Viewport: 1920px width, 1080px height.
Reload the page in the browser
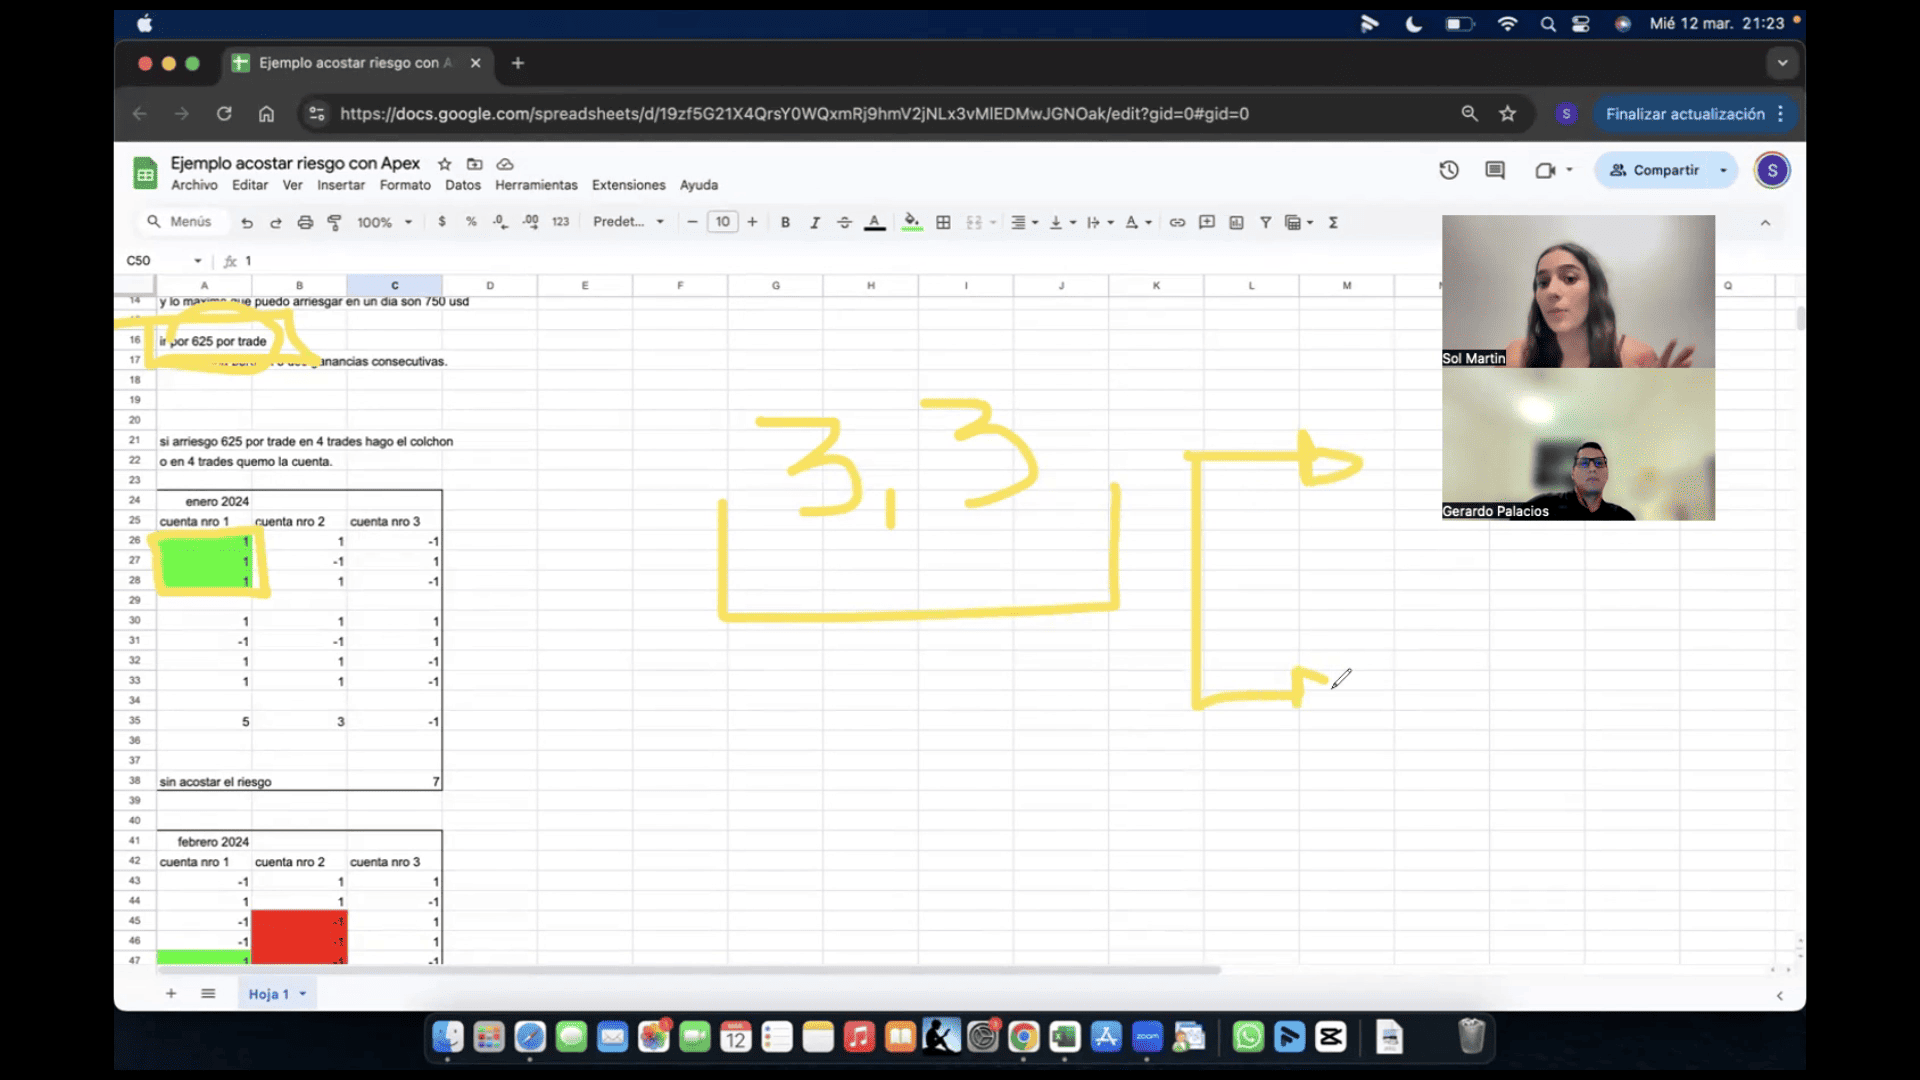pos(224,114)
